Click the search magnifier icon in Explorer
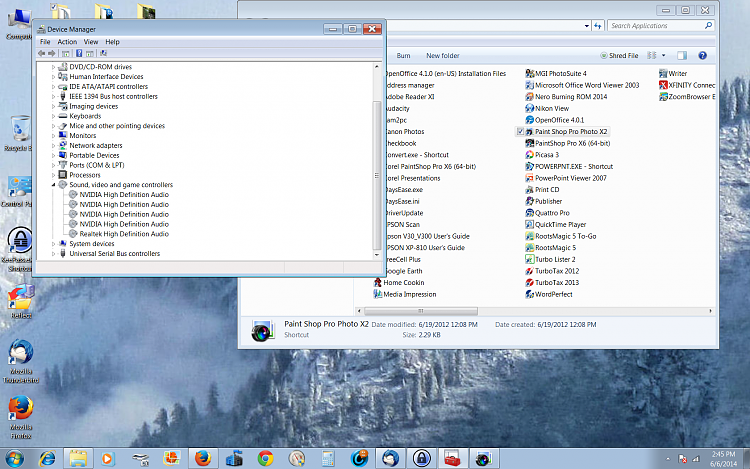Screen dimensions: 750x469 pyautogui.click(x=708, y=25)
